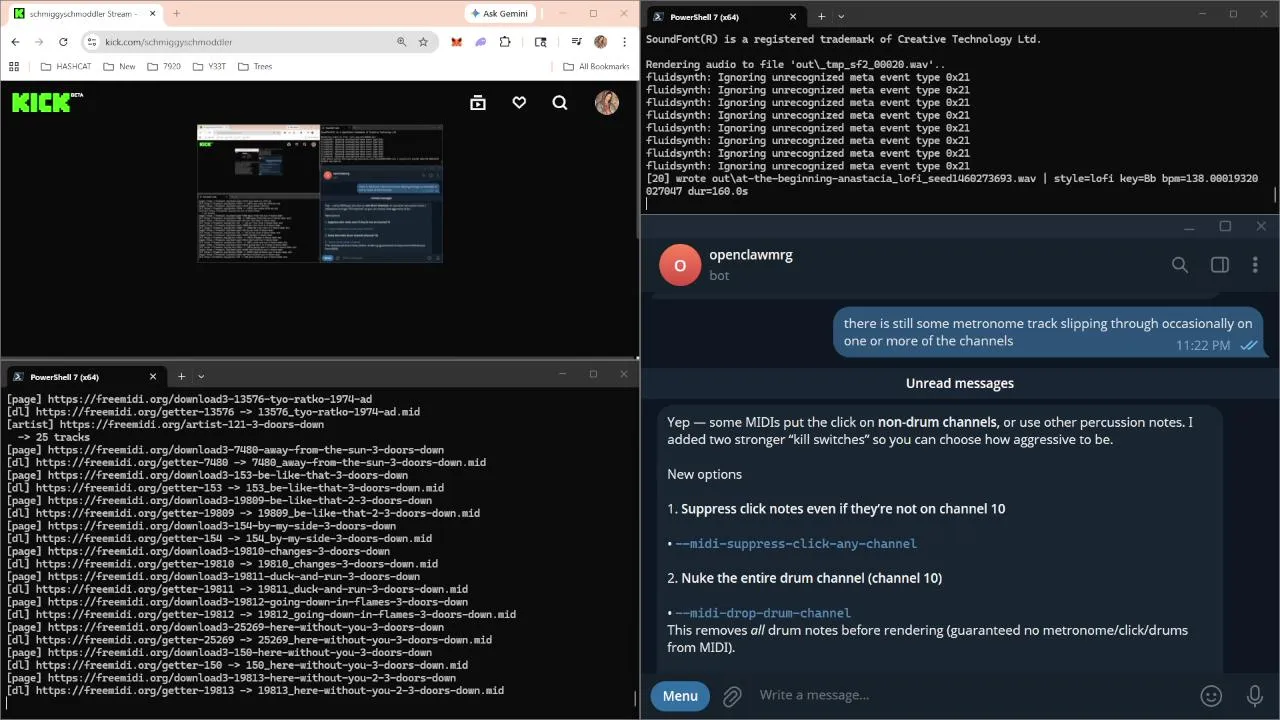Open the Y33T bookmarks folder
Image resolution: width=1280 pixels, height=720 pixels.
point(209,66)
